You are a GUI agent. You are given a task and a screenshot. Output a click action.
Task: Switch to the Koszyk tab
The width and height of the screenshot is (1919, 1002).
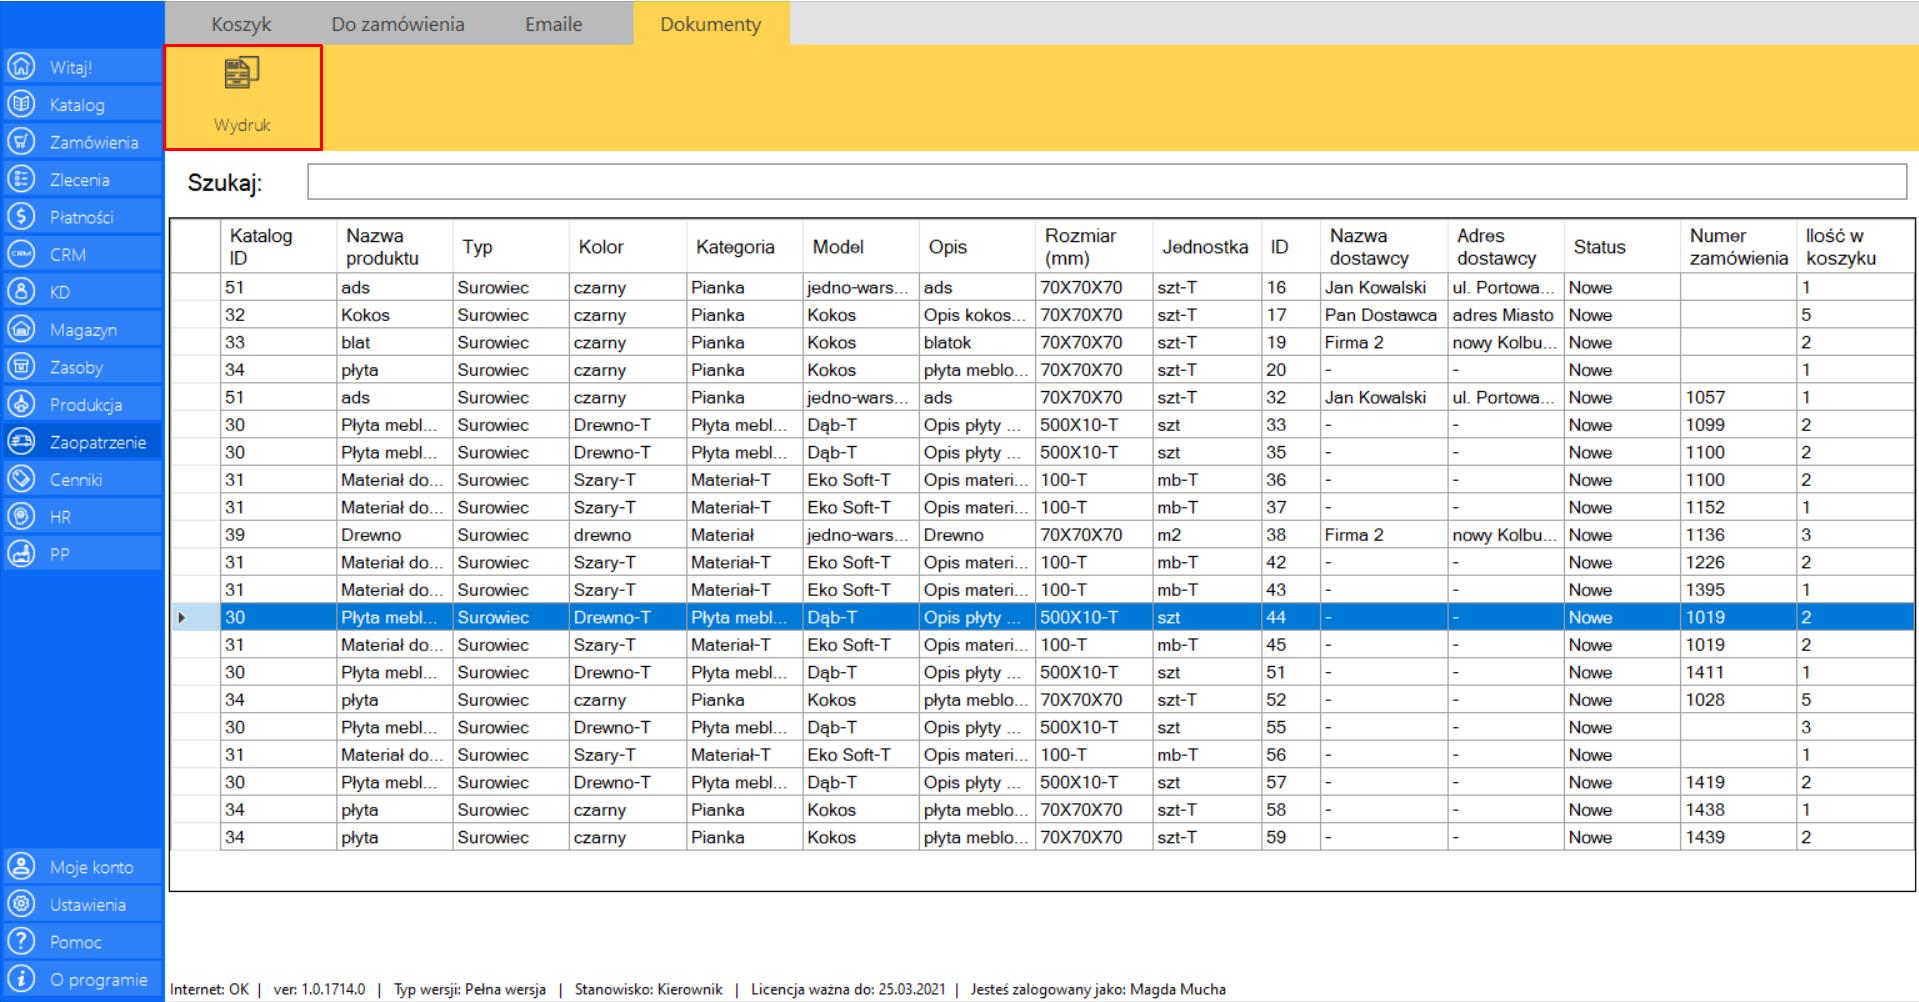241,24
